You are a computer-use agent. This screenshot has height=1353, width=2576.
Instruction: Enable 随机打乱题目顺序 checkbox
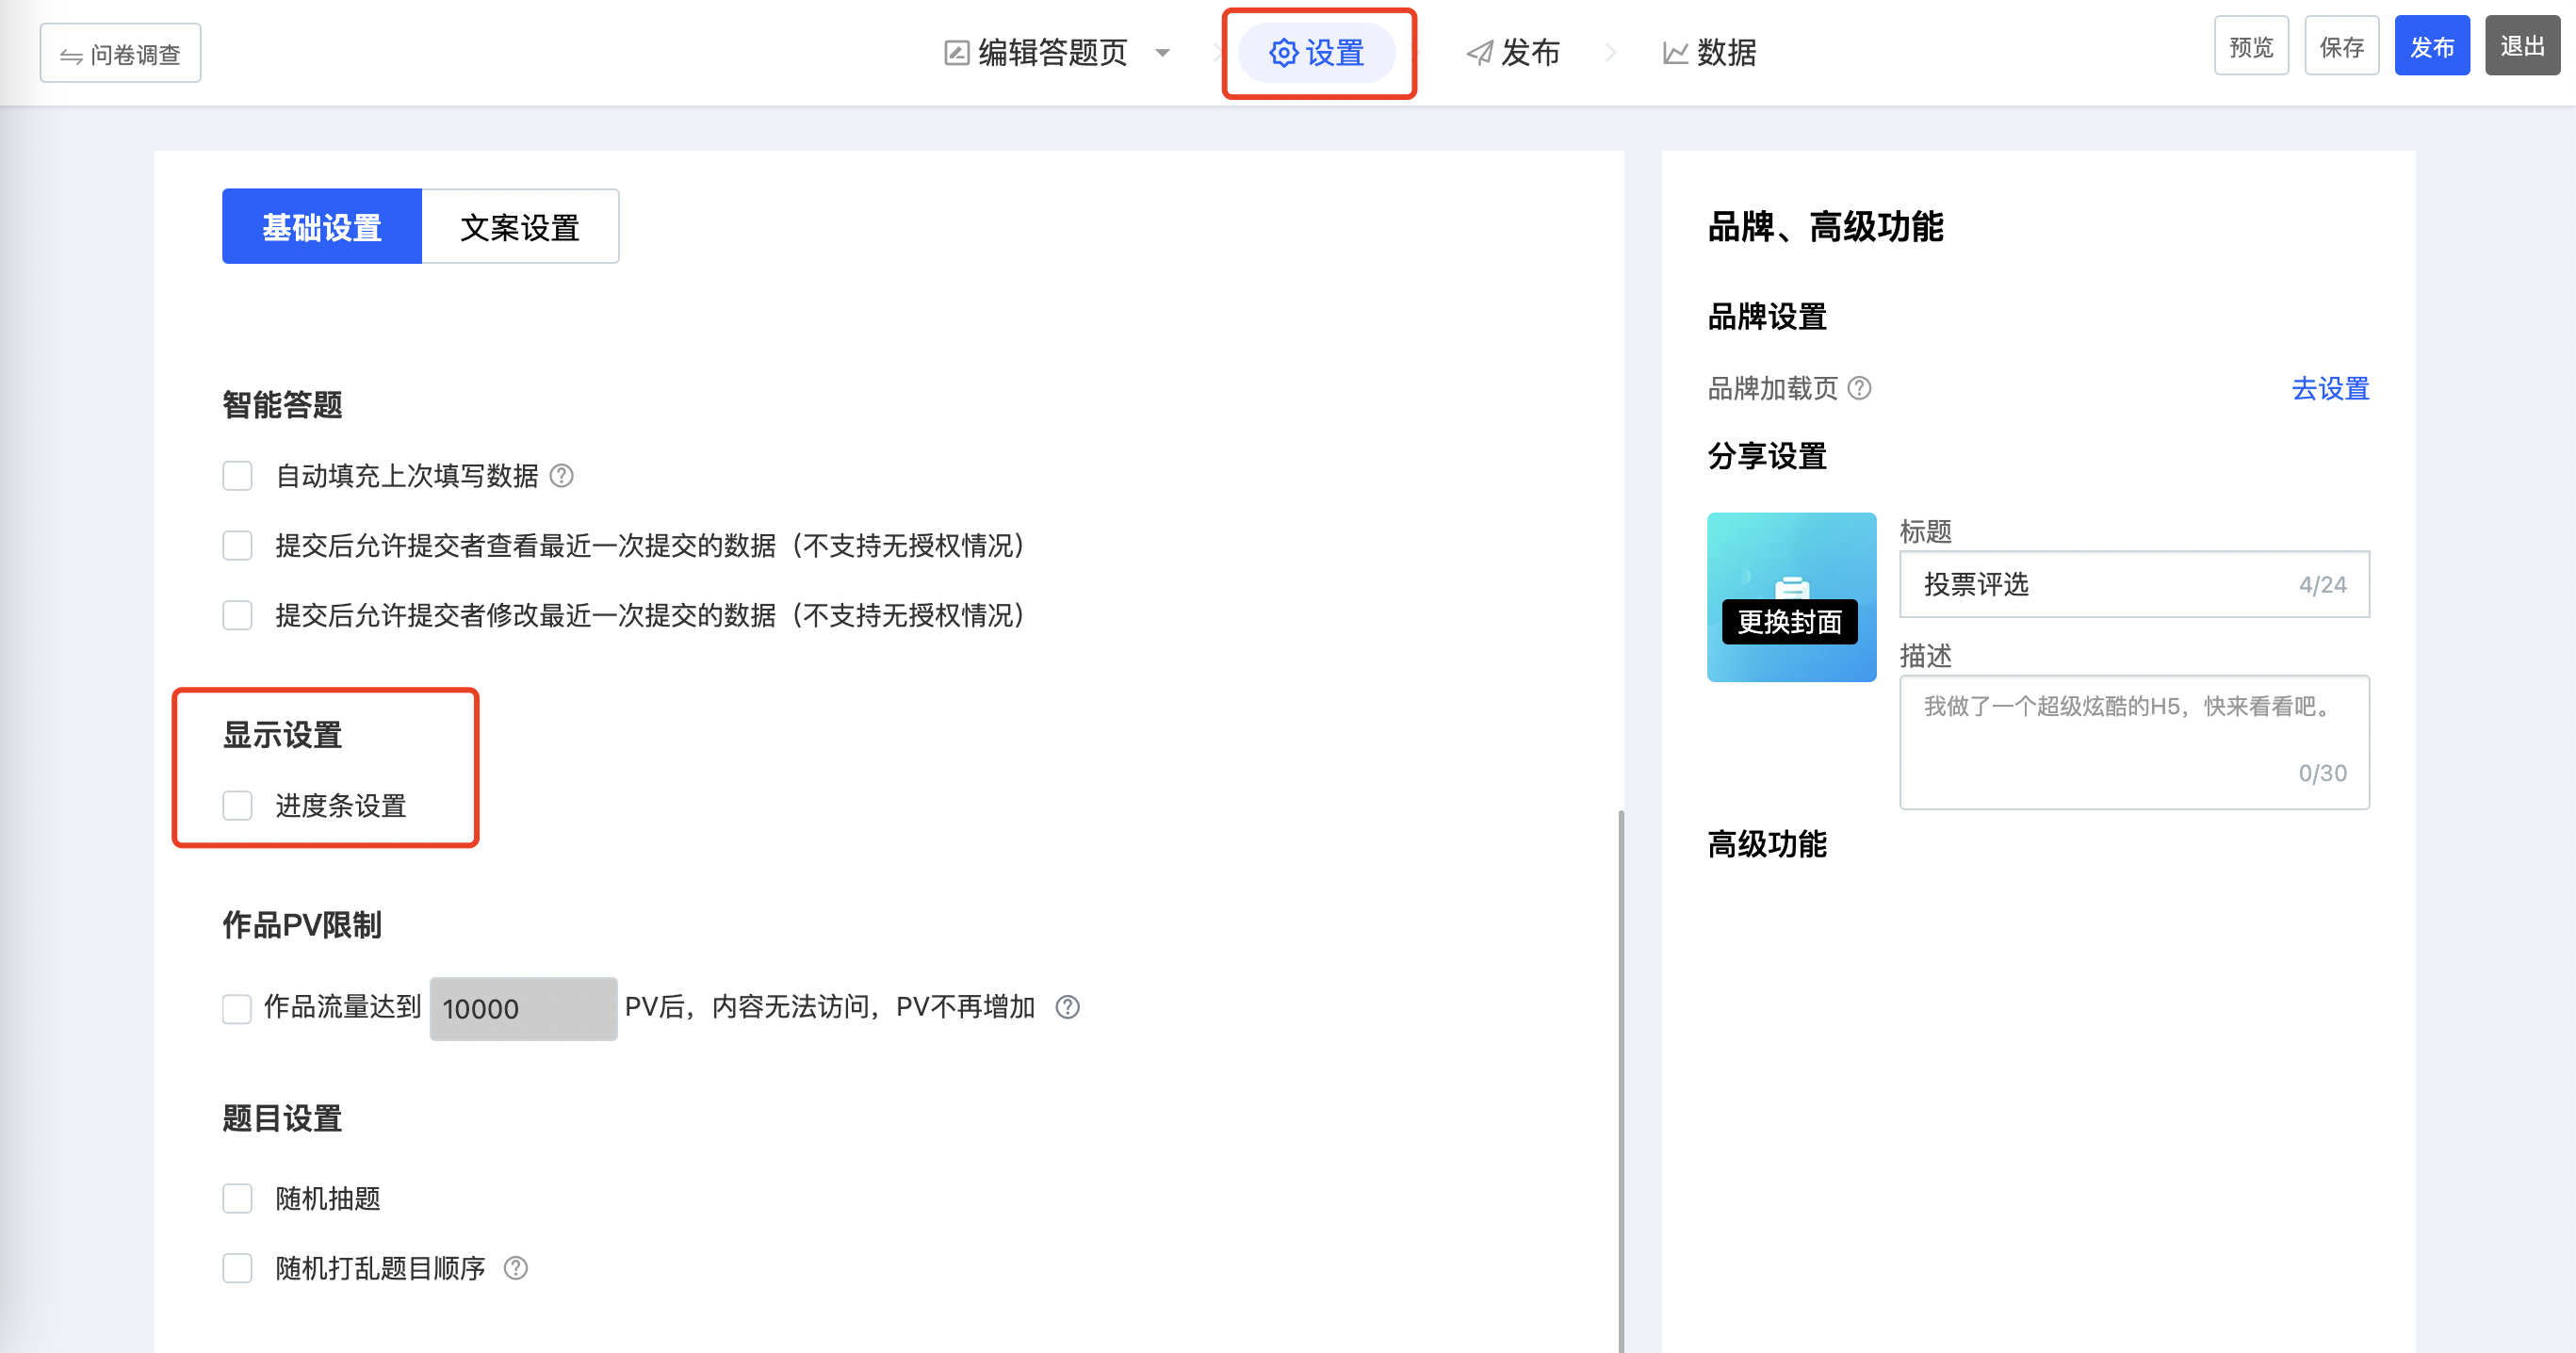(237, 1268)
